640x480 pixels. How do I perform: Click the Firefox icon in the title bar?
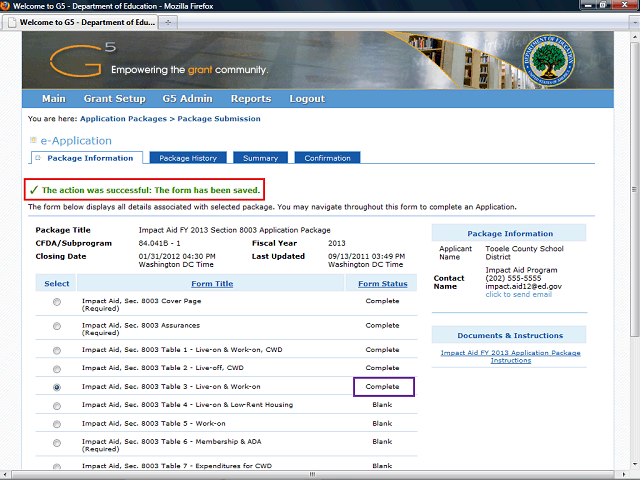click(9, 6)
